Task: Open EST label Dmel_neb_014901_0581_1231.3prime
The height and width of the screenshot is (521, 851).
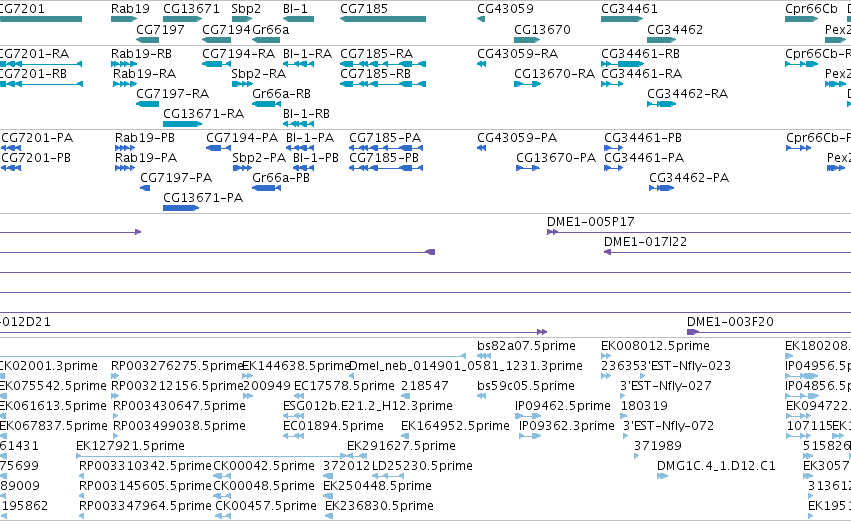Action: click(x=466, y=366)
